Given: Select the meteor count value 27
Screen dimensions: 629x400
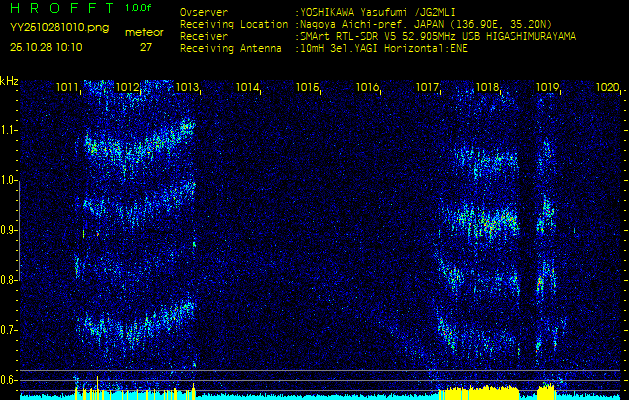Looking at the screenshot, I should tap(146, 47).
